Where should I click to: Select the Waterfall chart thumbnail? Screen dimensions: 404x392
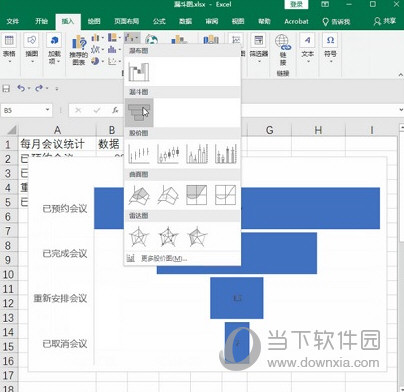click(139, 72)
